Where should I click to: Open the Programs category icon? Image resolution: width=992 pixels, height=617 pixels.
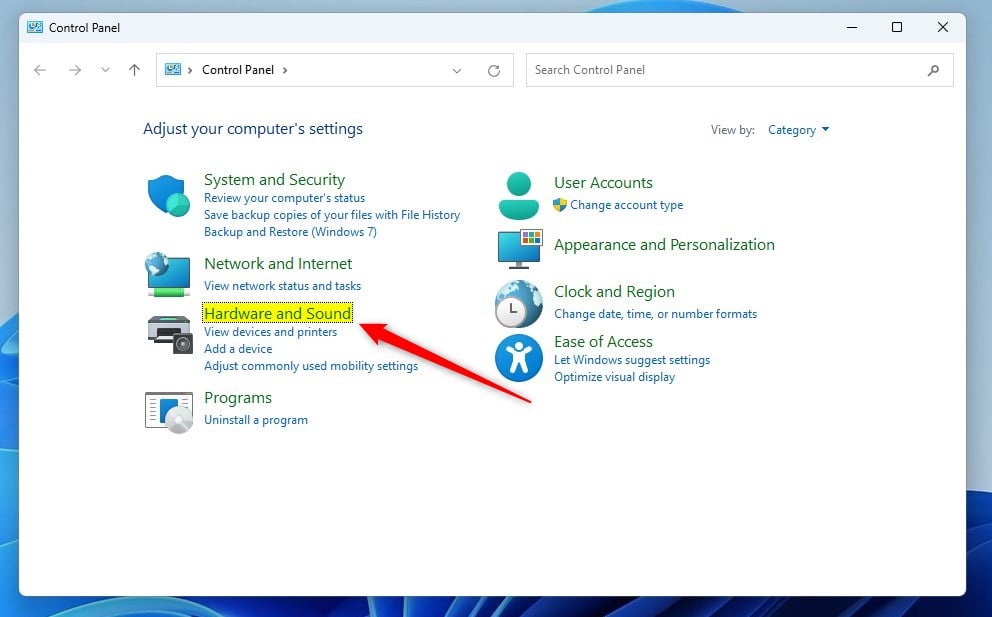point(169,412)
